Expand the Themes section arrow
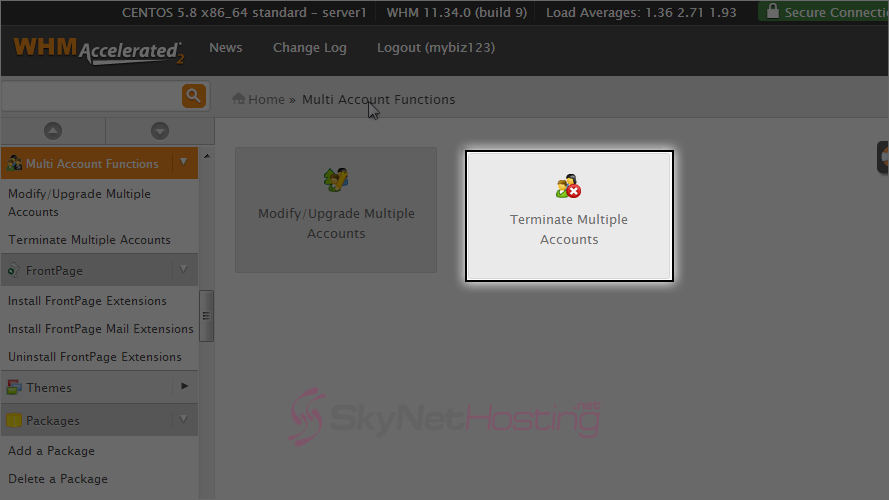Screen dimensions: 889x500 (x=184, y=386)
